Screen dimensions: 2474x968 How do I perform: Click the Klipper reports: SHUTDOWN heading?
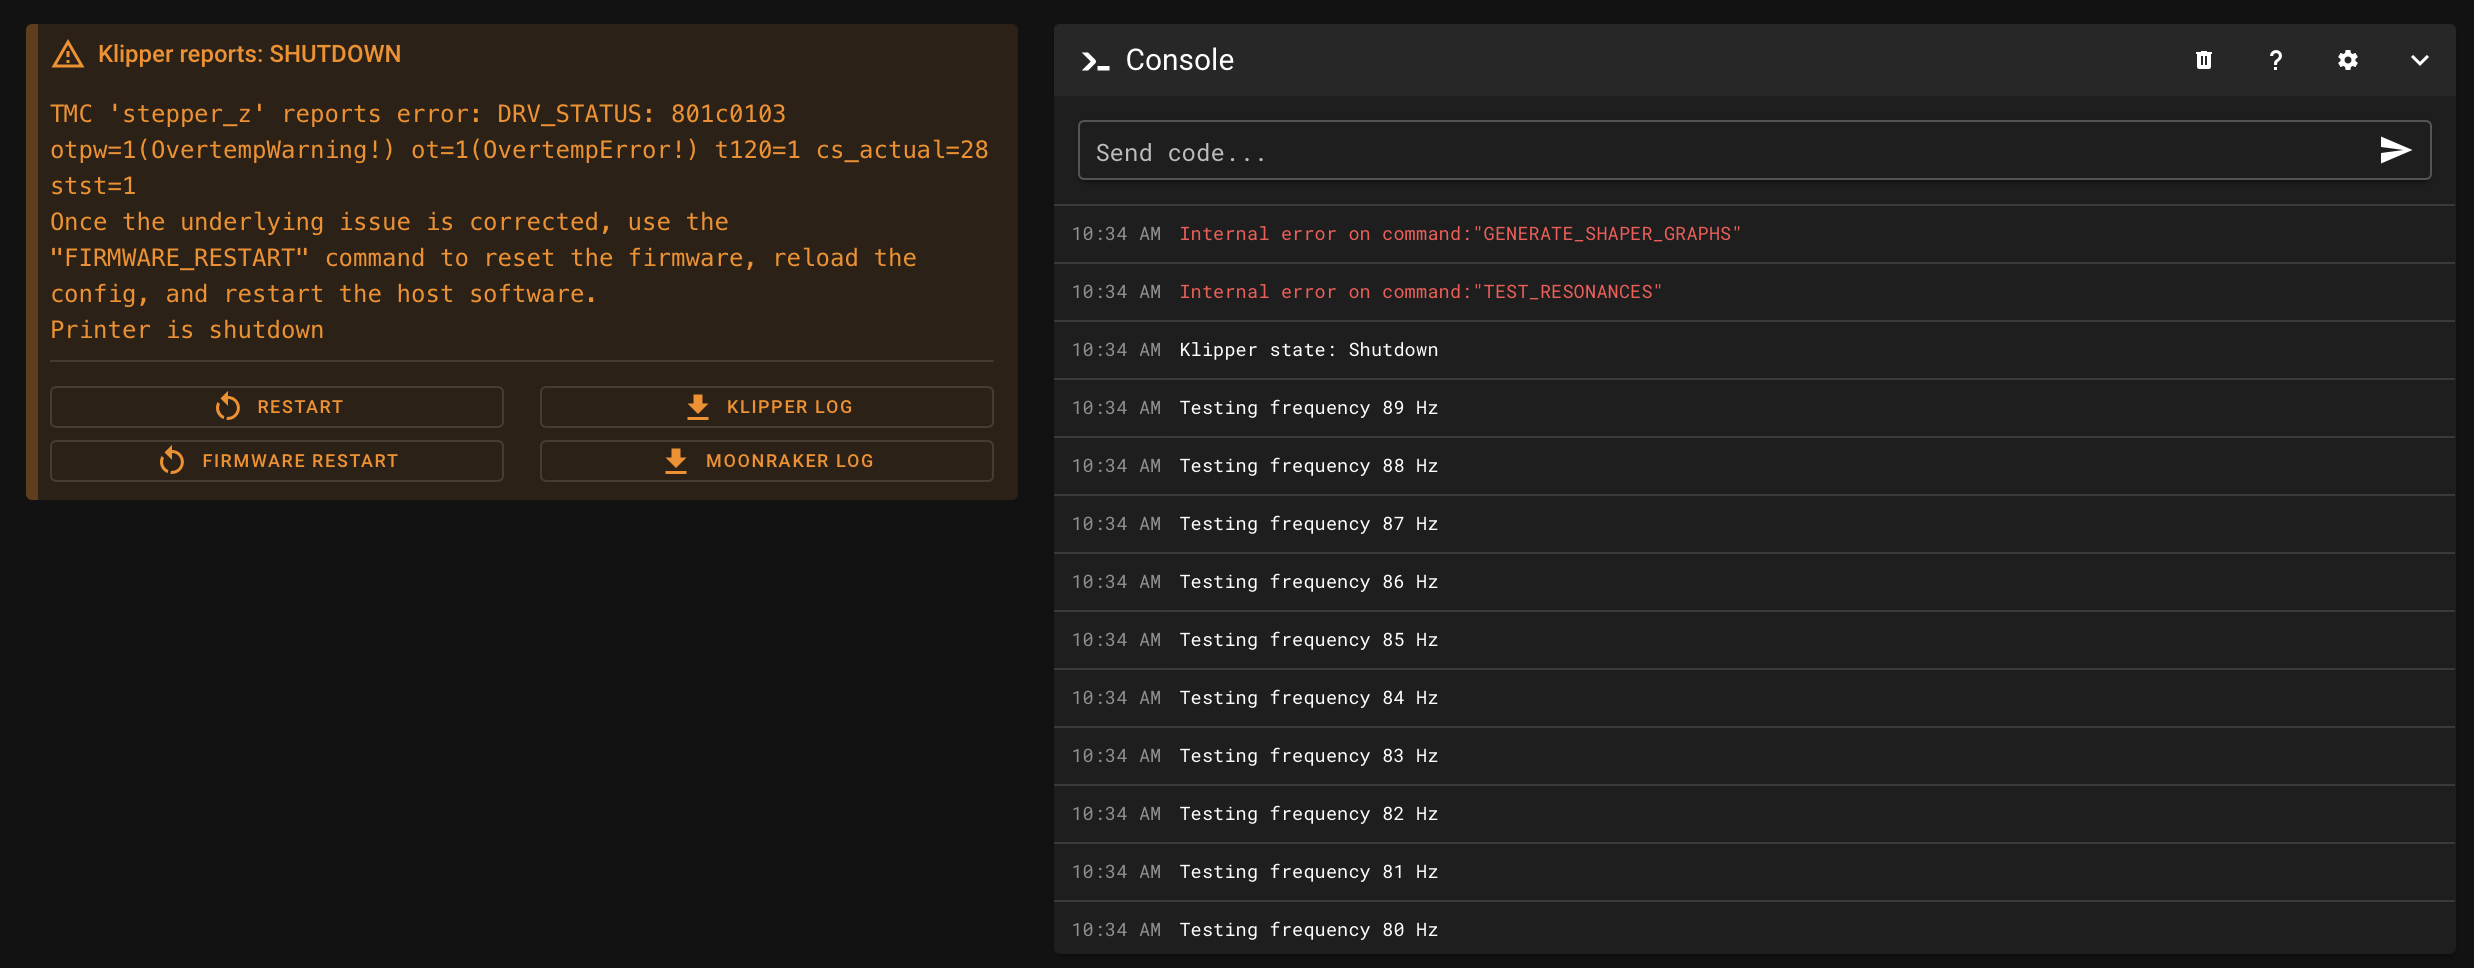tap(249, 54)
